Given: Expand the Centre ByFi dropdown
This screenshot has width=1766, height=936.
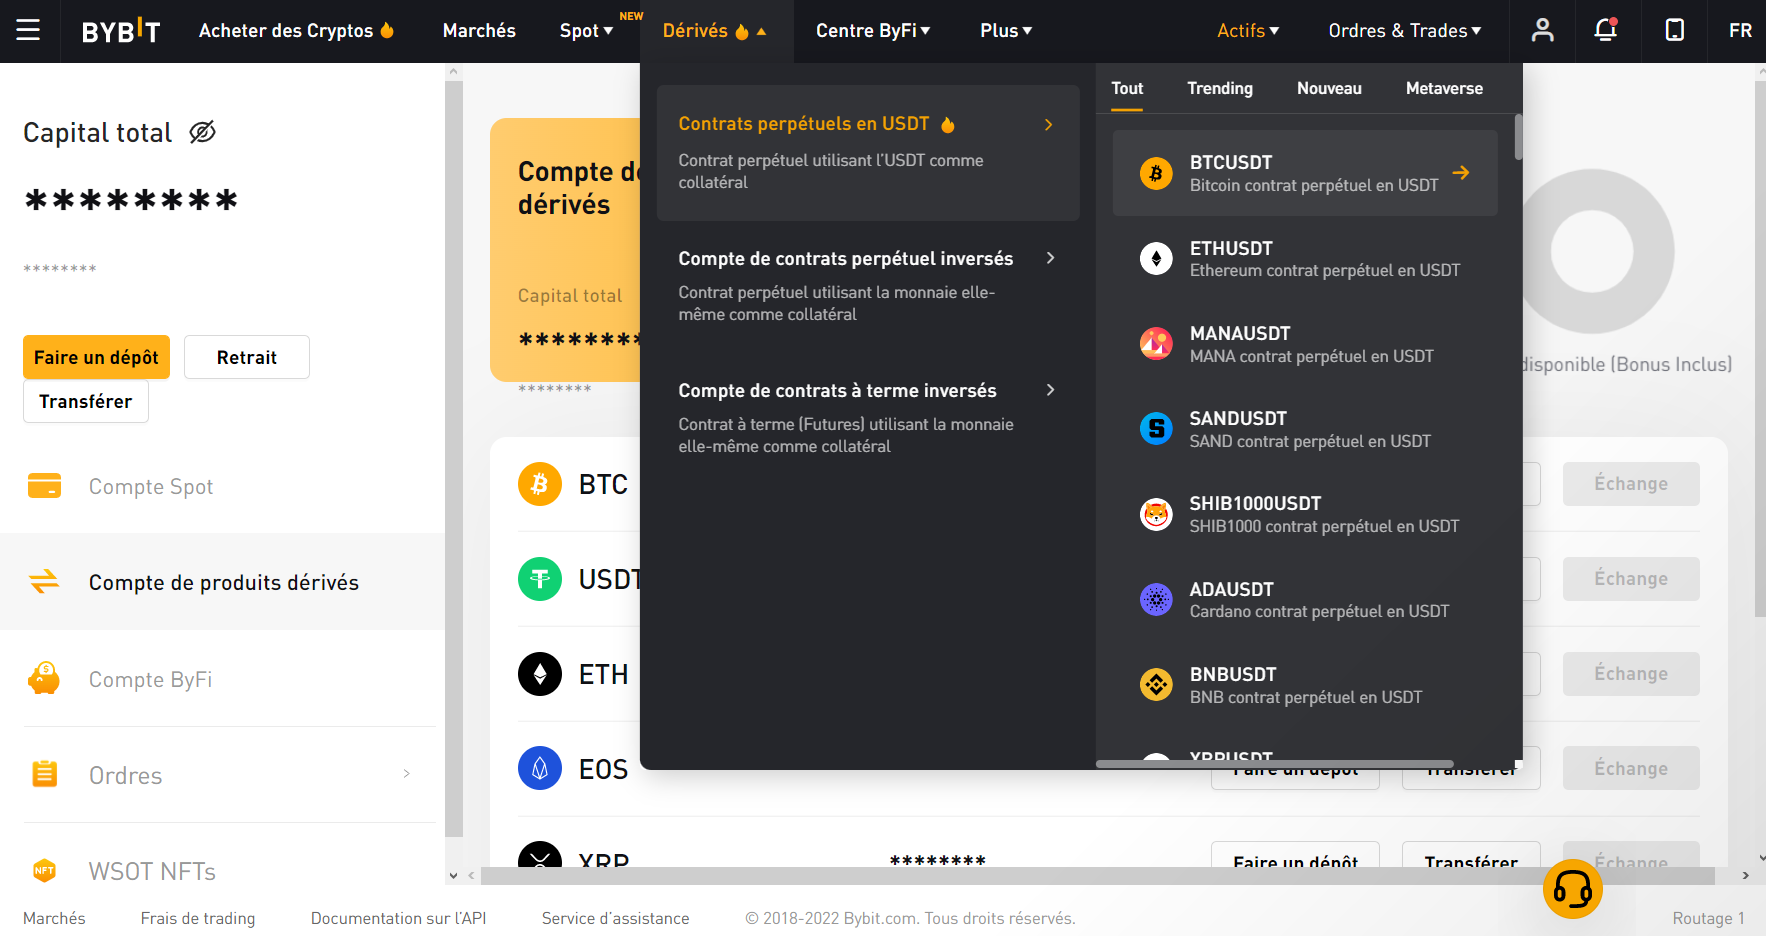Looking at the screenshot, I should click(873, 31).
